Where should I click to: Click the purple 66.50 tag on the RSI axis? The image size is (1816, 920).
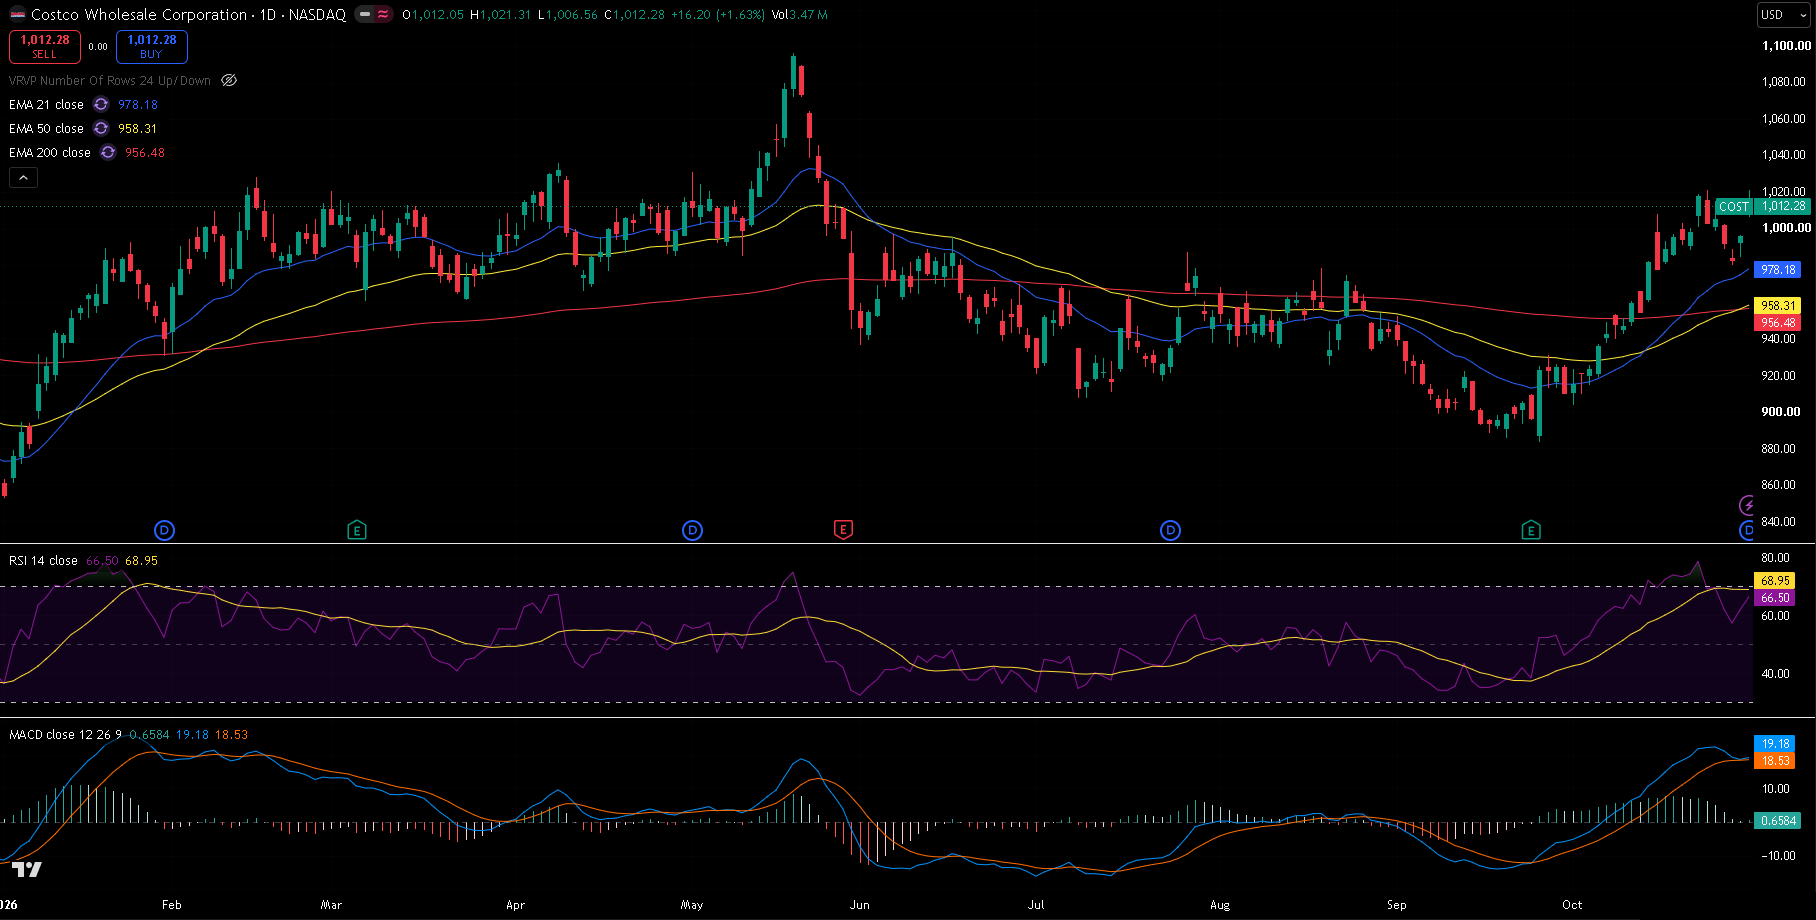coord(1775,597)
